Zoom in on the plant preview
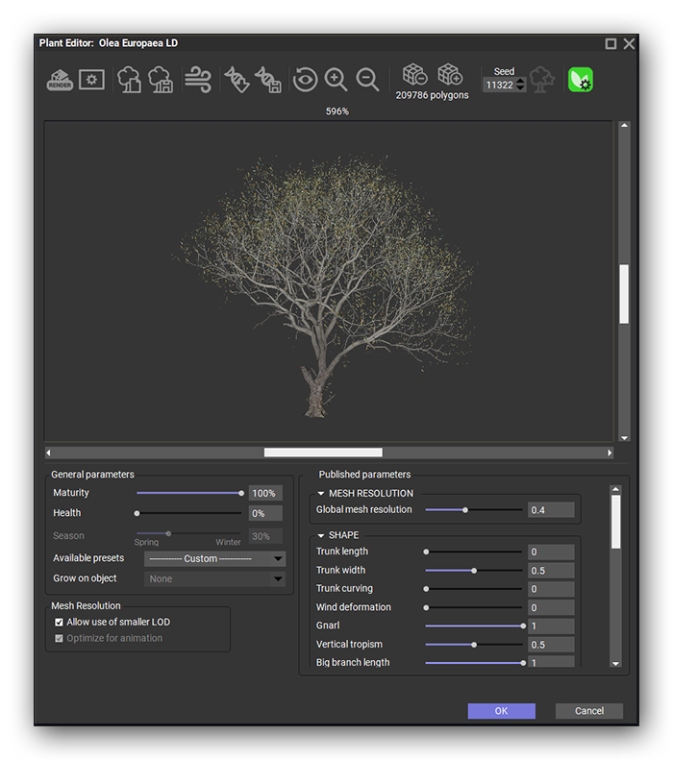 tap(336, 80)
